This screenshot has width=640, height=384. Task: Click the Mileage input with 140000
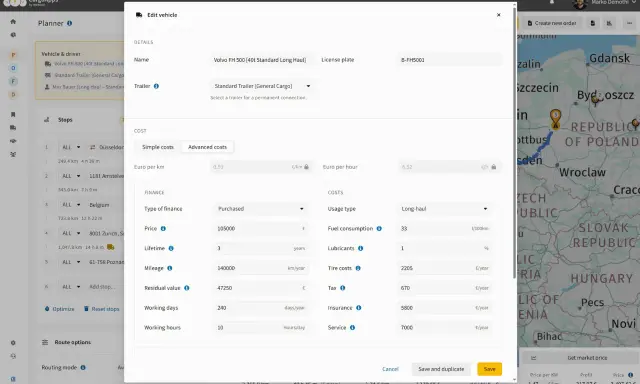pos(260,268)
